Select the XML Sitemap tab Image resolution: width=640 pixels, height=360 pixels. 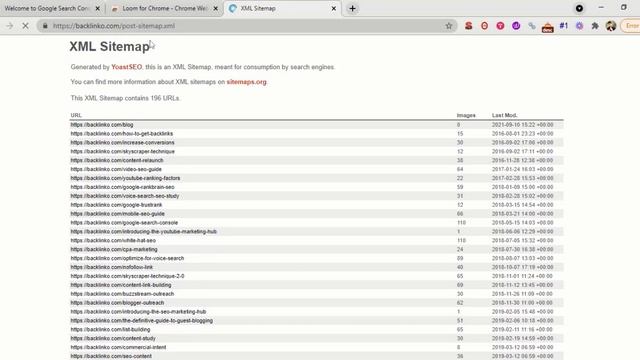[x=282, y=8]
